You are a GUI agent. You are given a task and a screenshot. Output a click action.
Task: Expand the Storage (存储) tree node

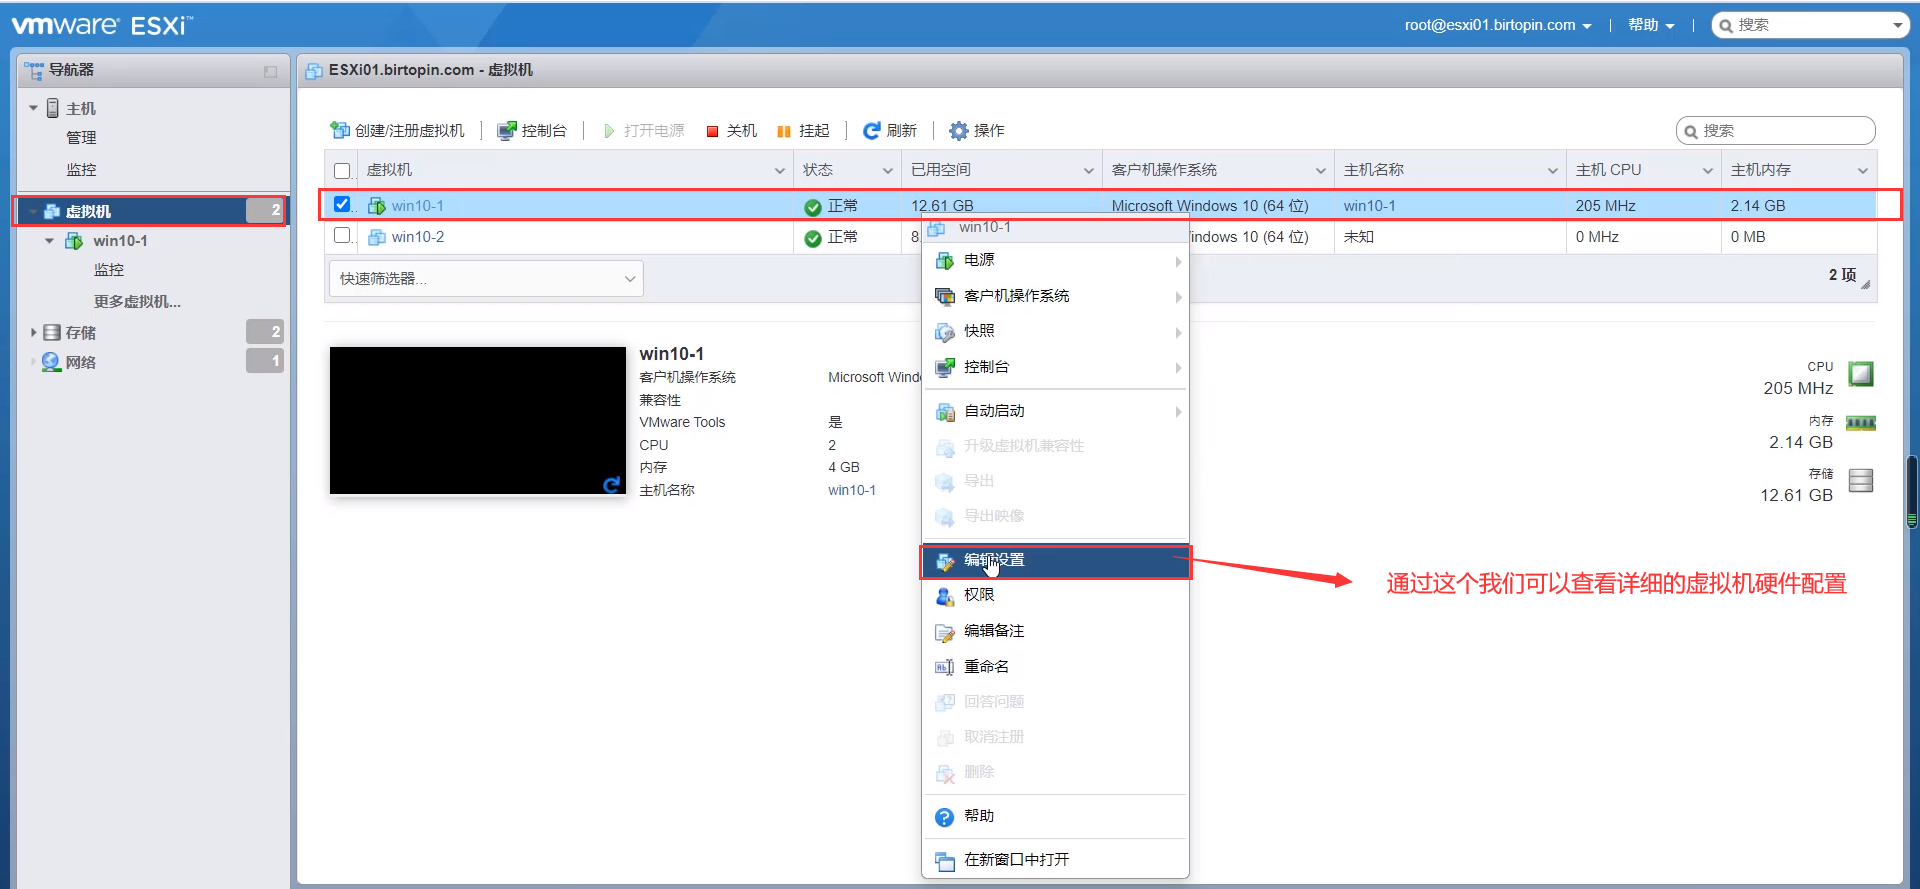tap(33, 332)
